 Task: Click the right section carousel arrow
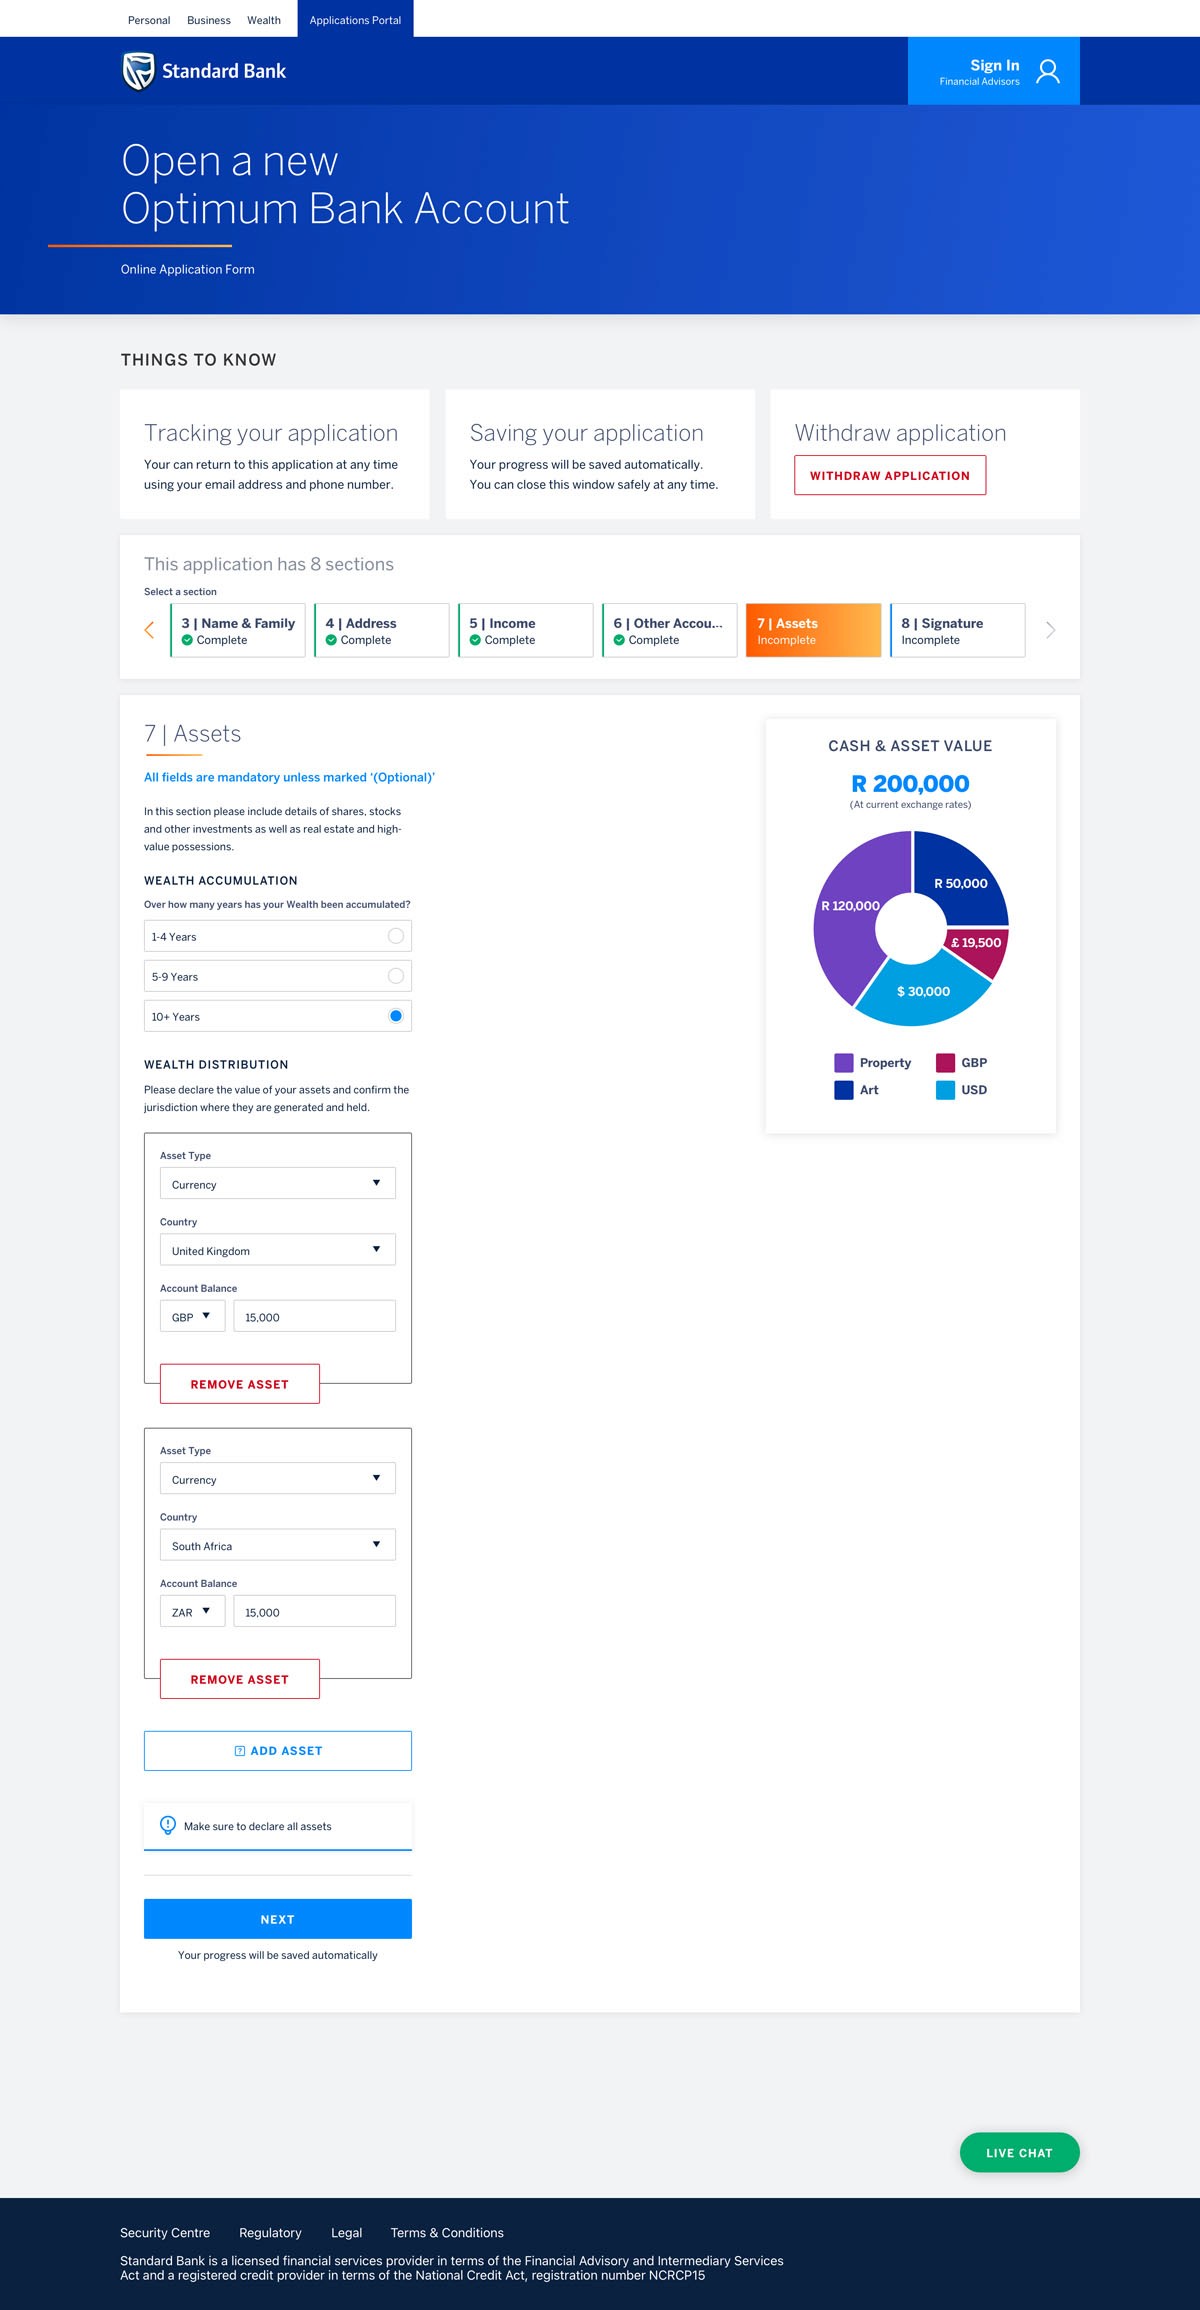(x=1050, y=630)
